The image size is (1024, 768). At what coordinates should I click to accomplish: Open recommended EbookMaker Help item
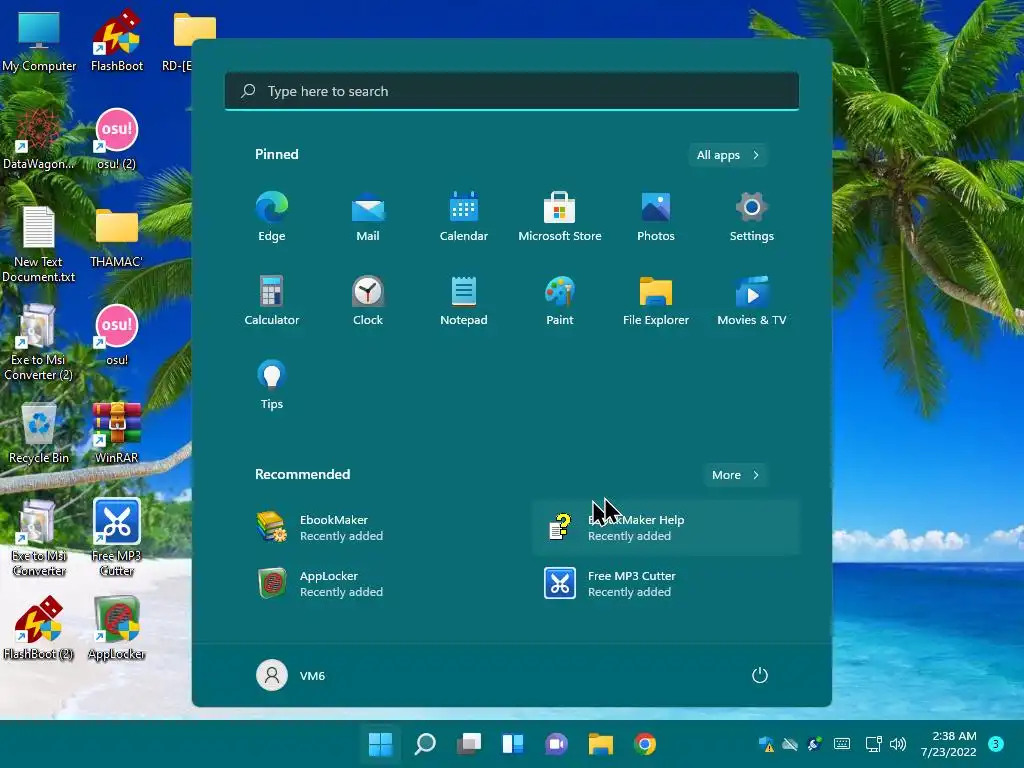click(x=666, y=528)
